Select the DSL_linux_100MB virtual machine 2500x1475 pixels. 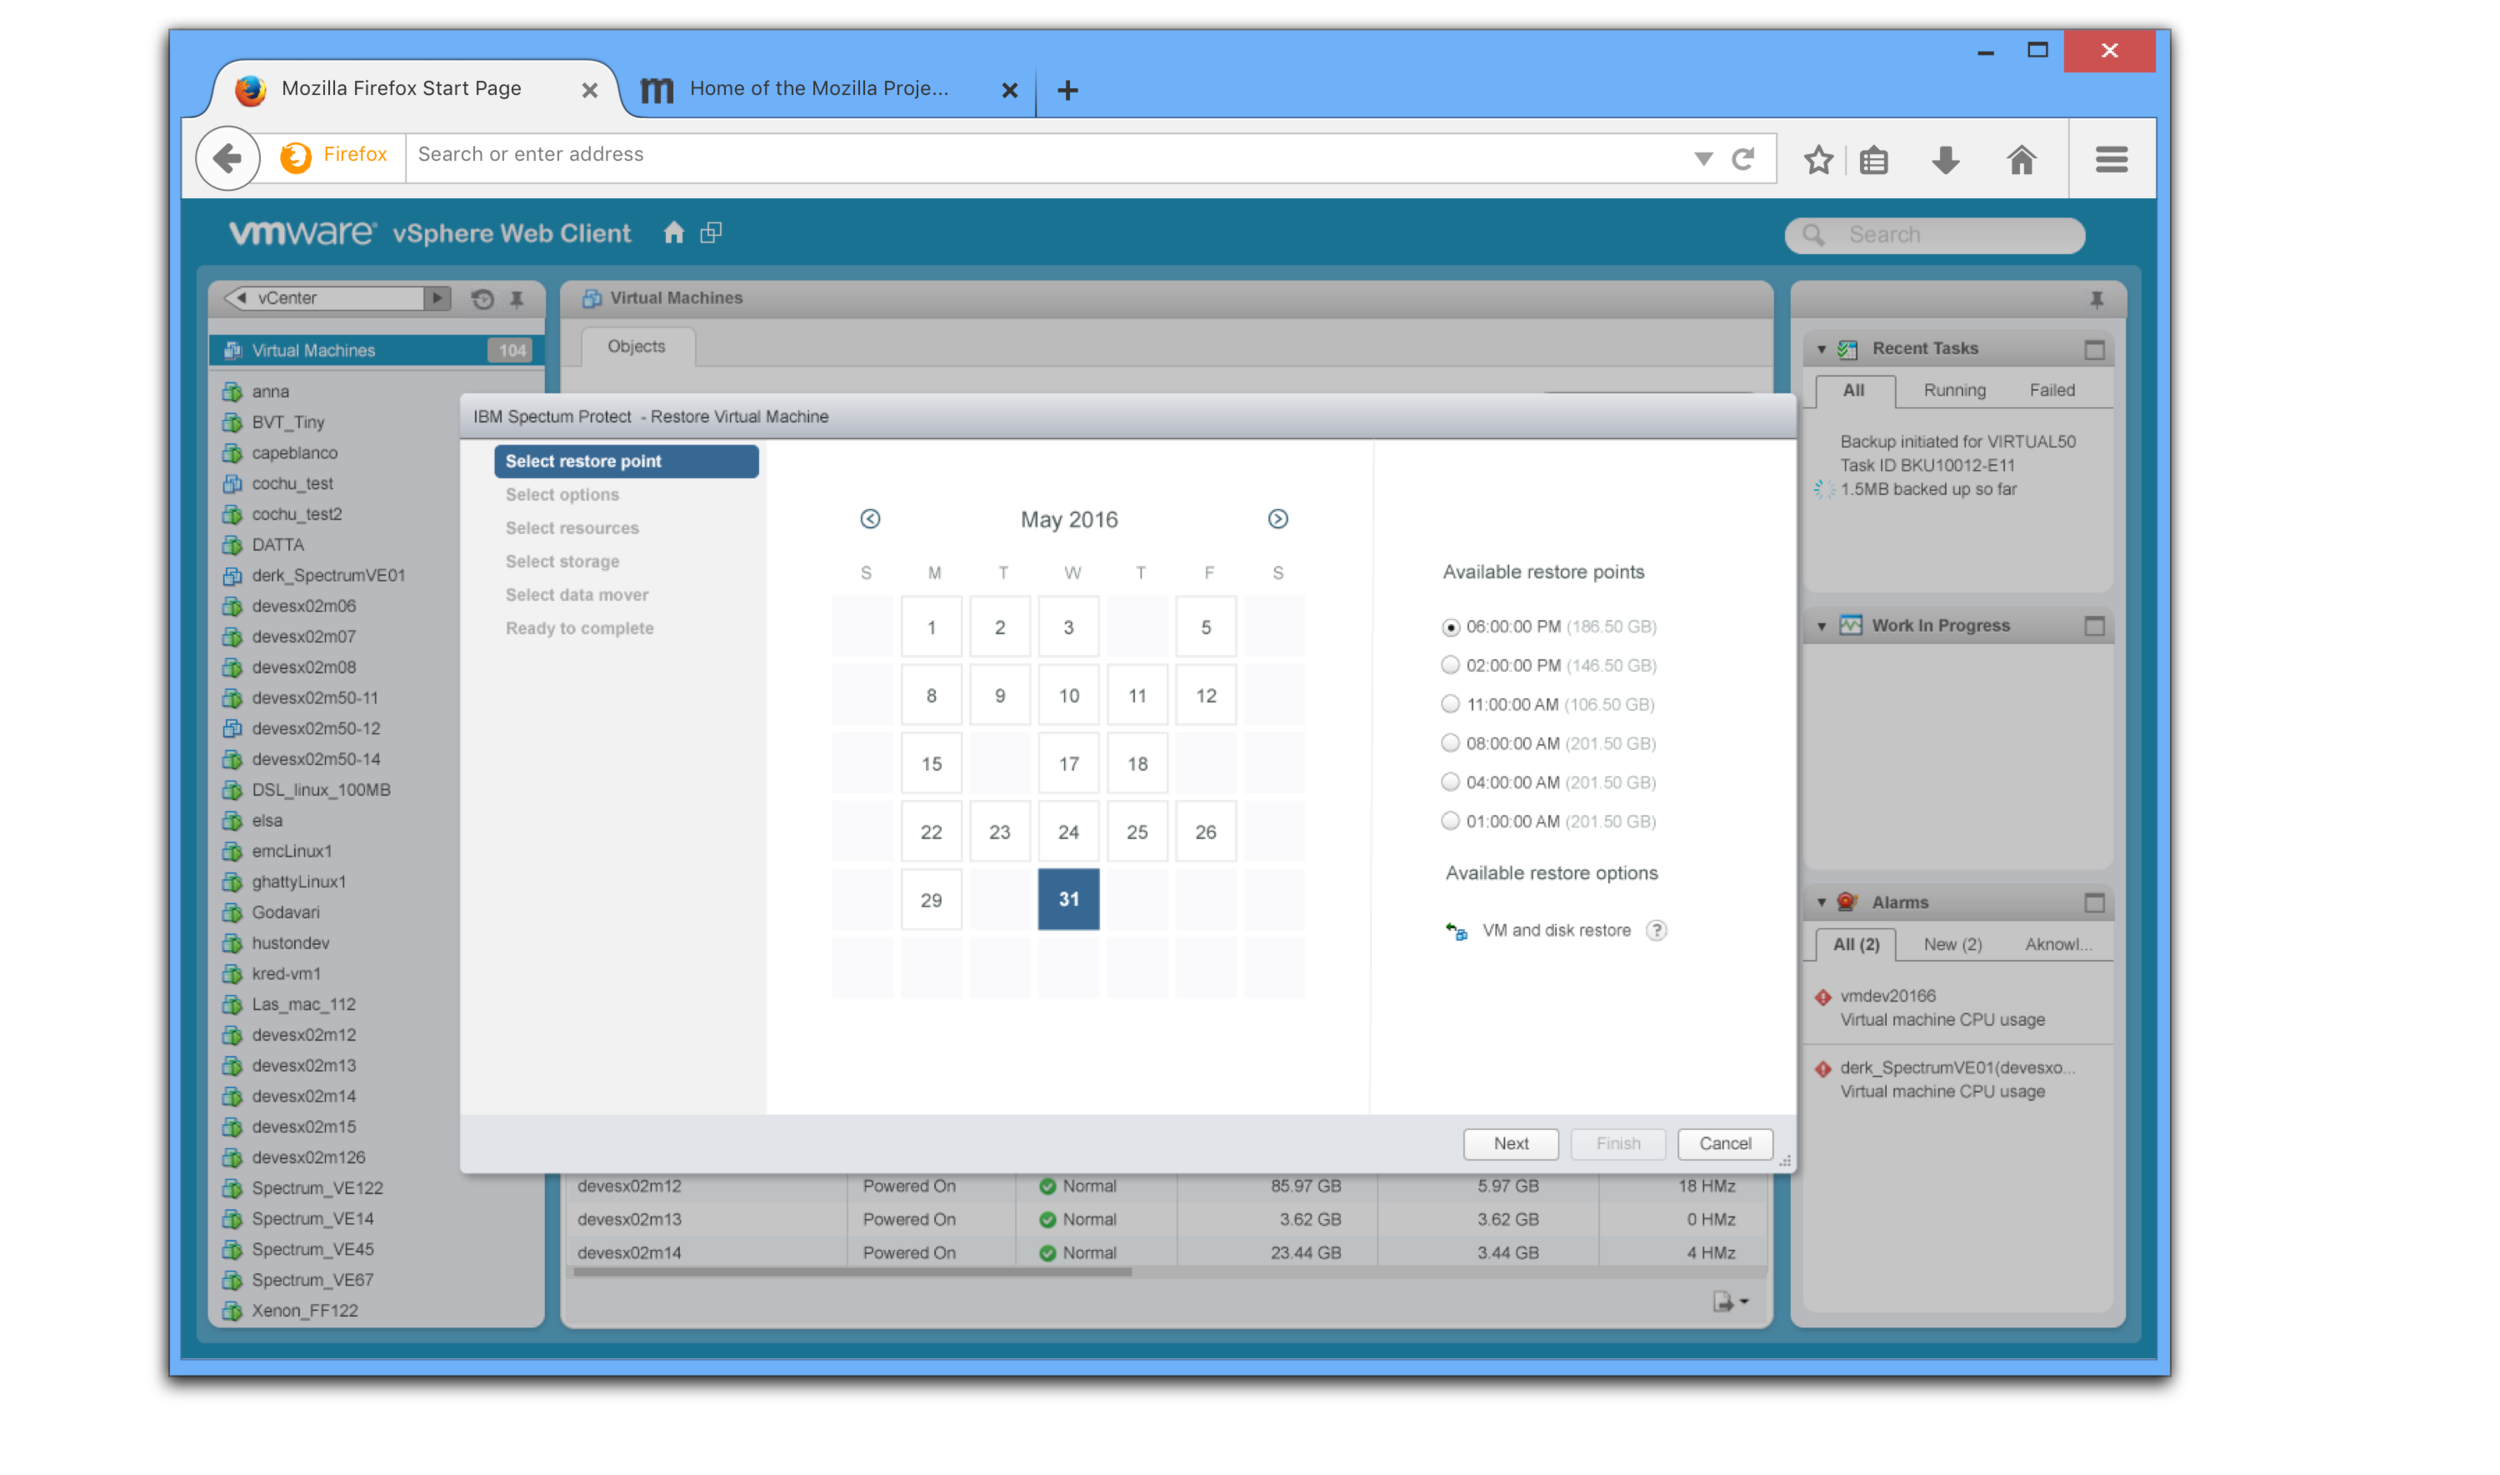320,790
